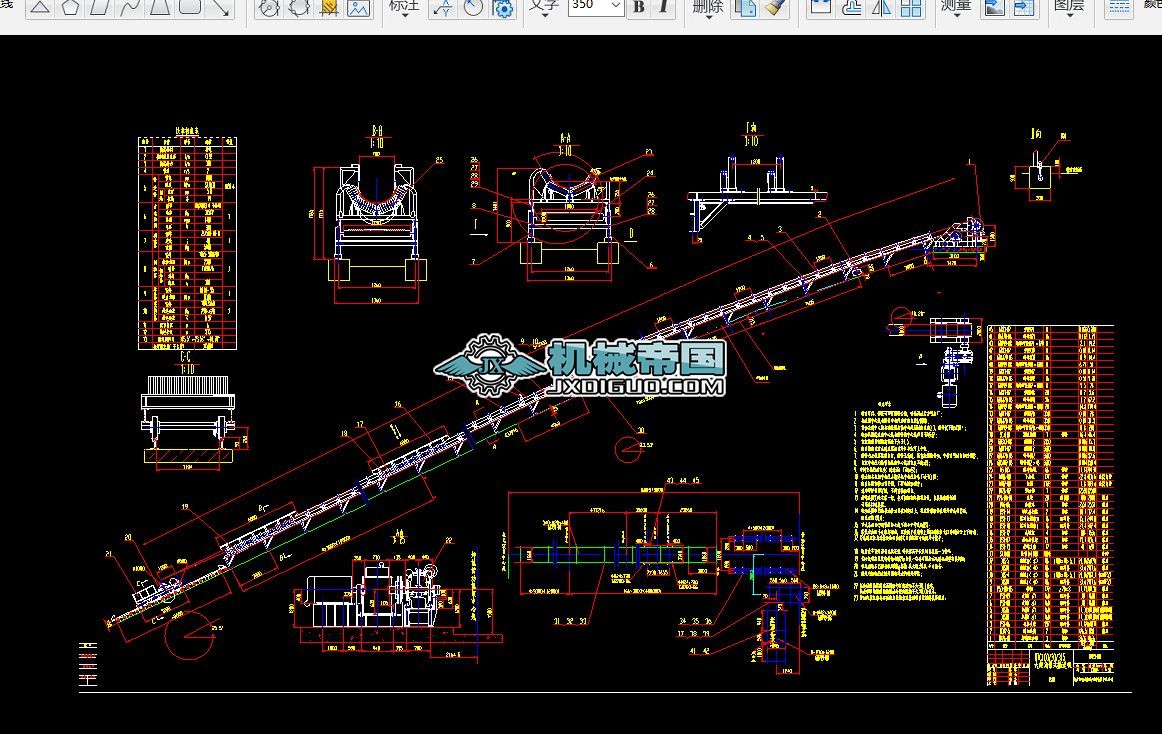Click the format brush icon
Viewport: 1162px width, 734px height.
[x=774, y=8]
